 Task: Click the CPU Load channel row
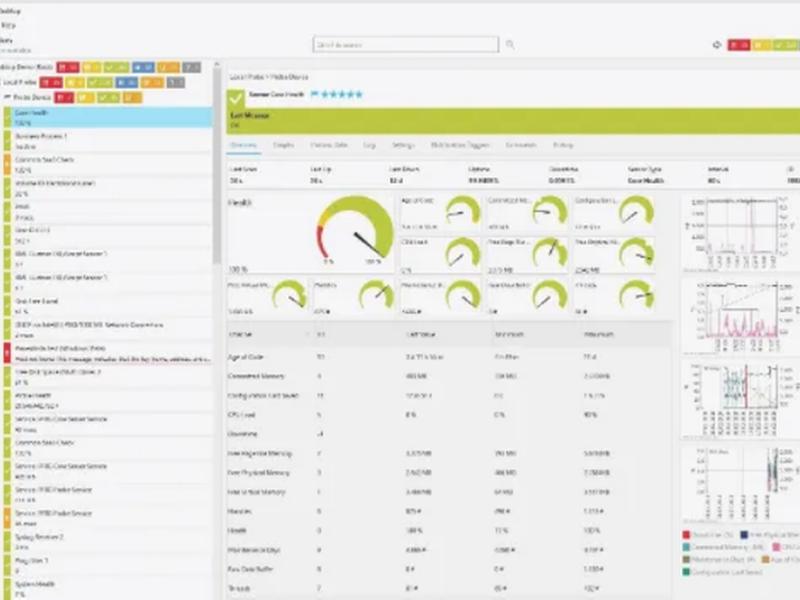point(448,415)
